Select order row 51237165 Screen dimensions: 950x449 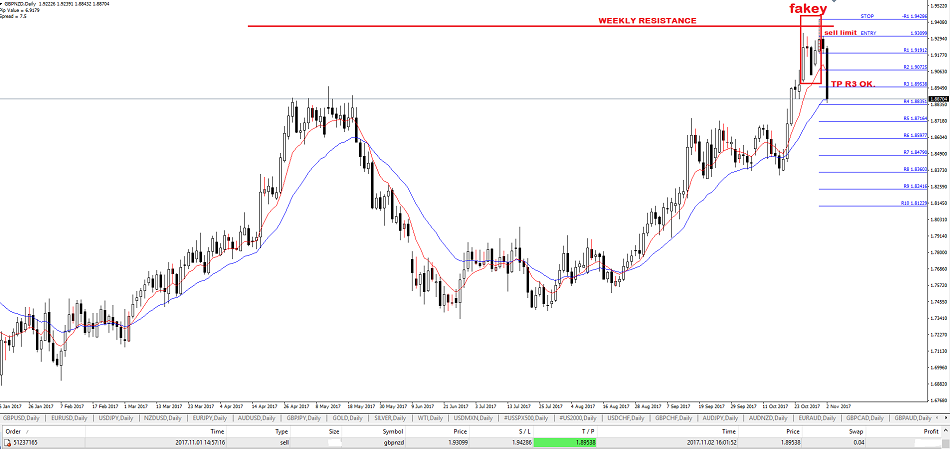[23, 440]
